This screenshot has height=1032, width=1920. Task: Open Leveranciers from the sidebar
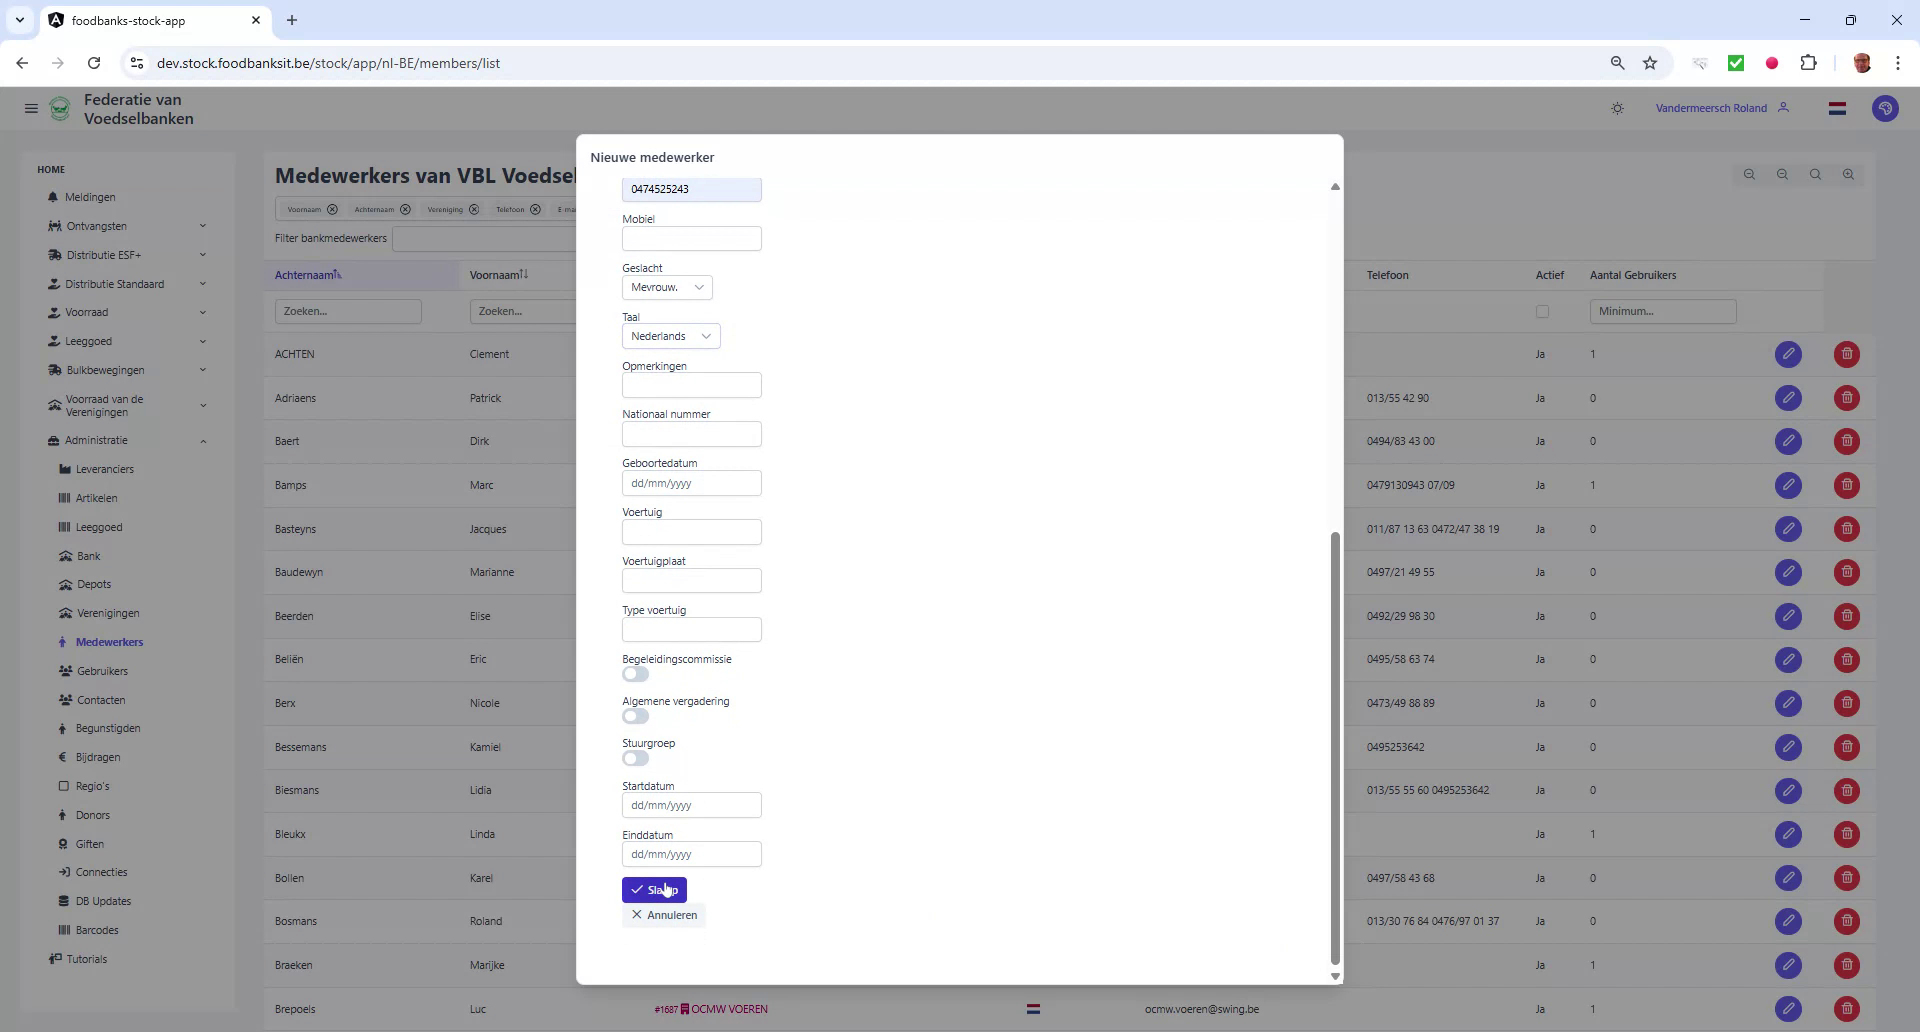(x=106, y=469)
